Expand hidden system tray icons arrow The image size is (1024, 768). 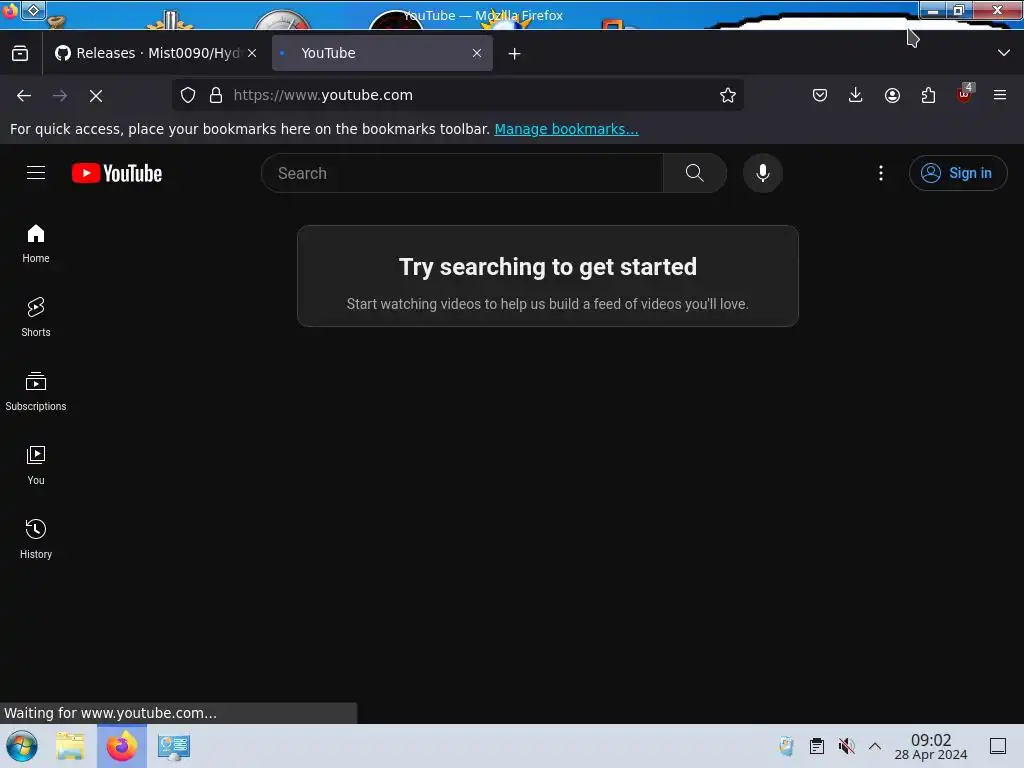pyautogui.click(x=875, y=746)
